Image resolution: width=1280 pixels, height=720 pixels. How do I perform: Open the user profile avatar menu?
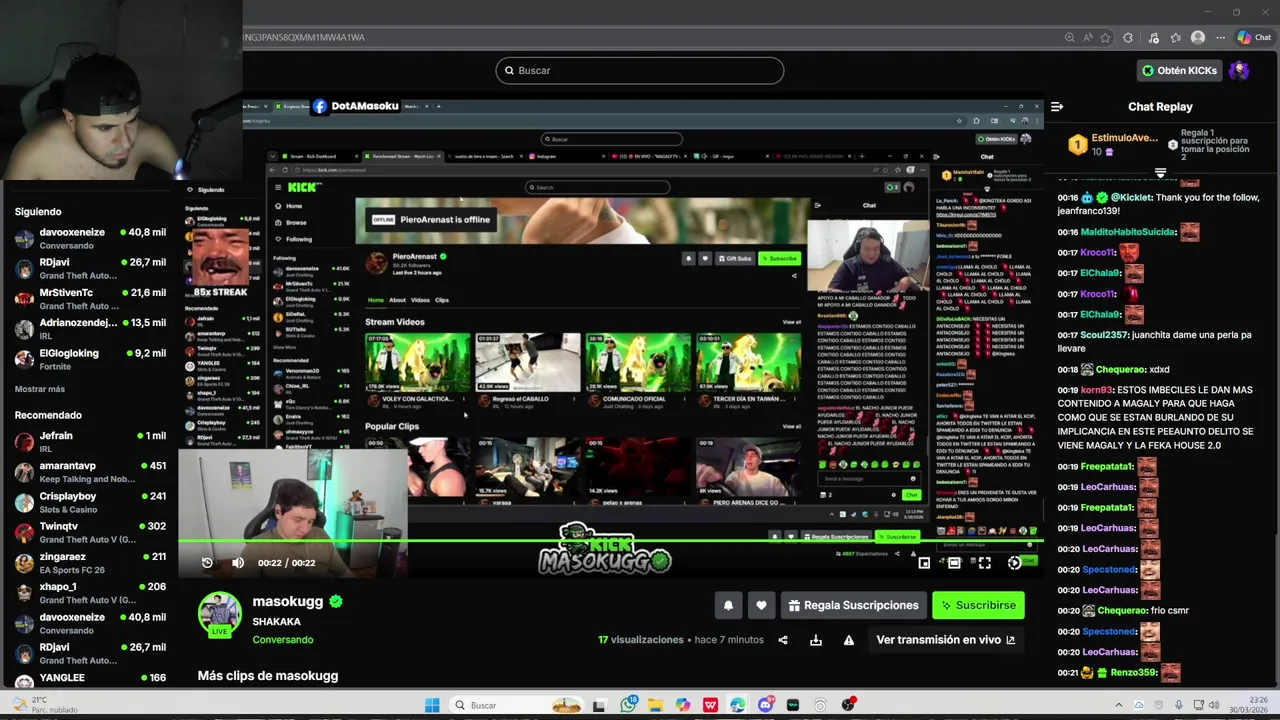(1239, 70)
